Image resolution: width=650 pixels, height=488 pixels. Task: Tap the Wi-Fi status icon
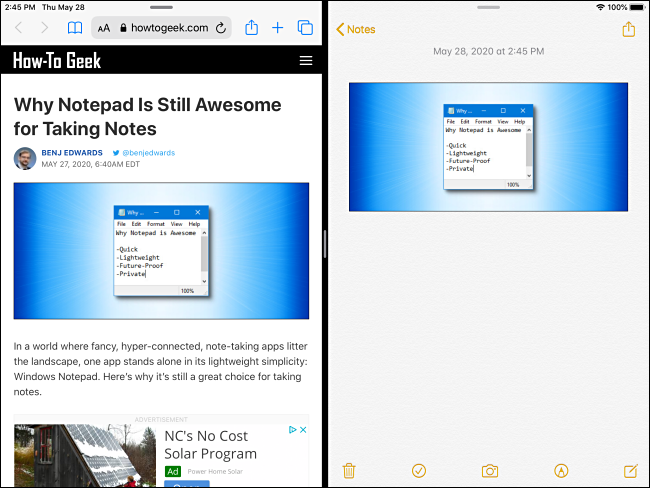[x=600, y=7]
